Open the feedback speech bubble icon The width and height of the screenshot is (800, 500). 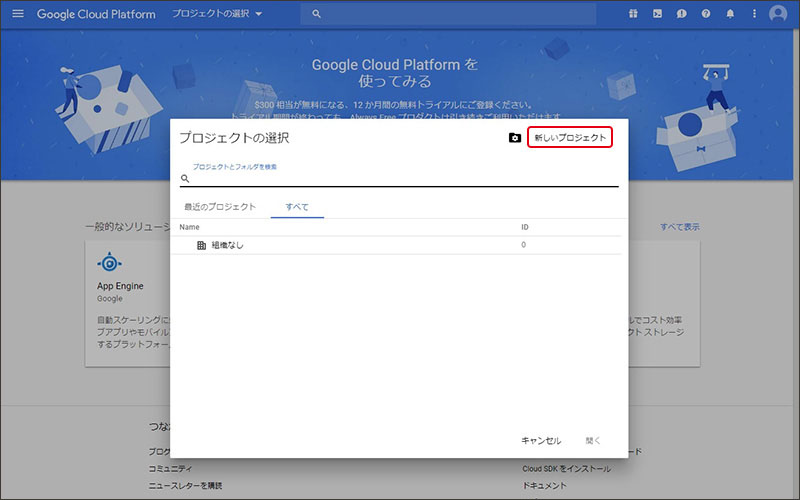coord(681,14)
